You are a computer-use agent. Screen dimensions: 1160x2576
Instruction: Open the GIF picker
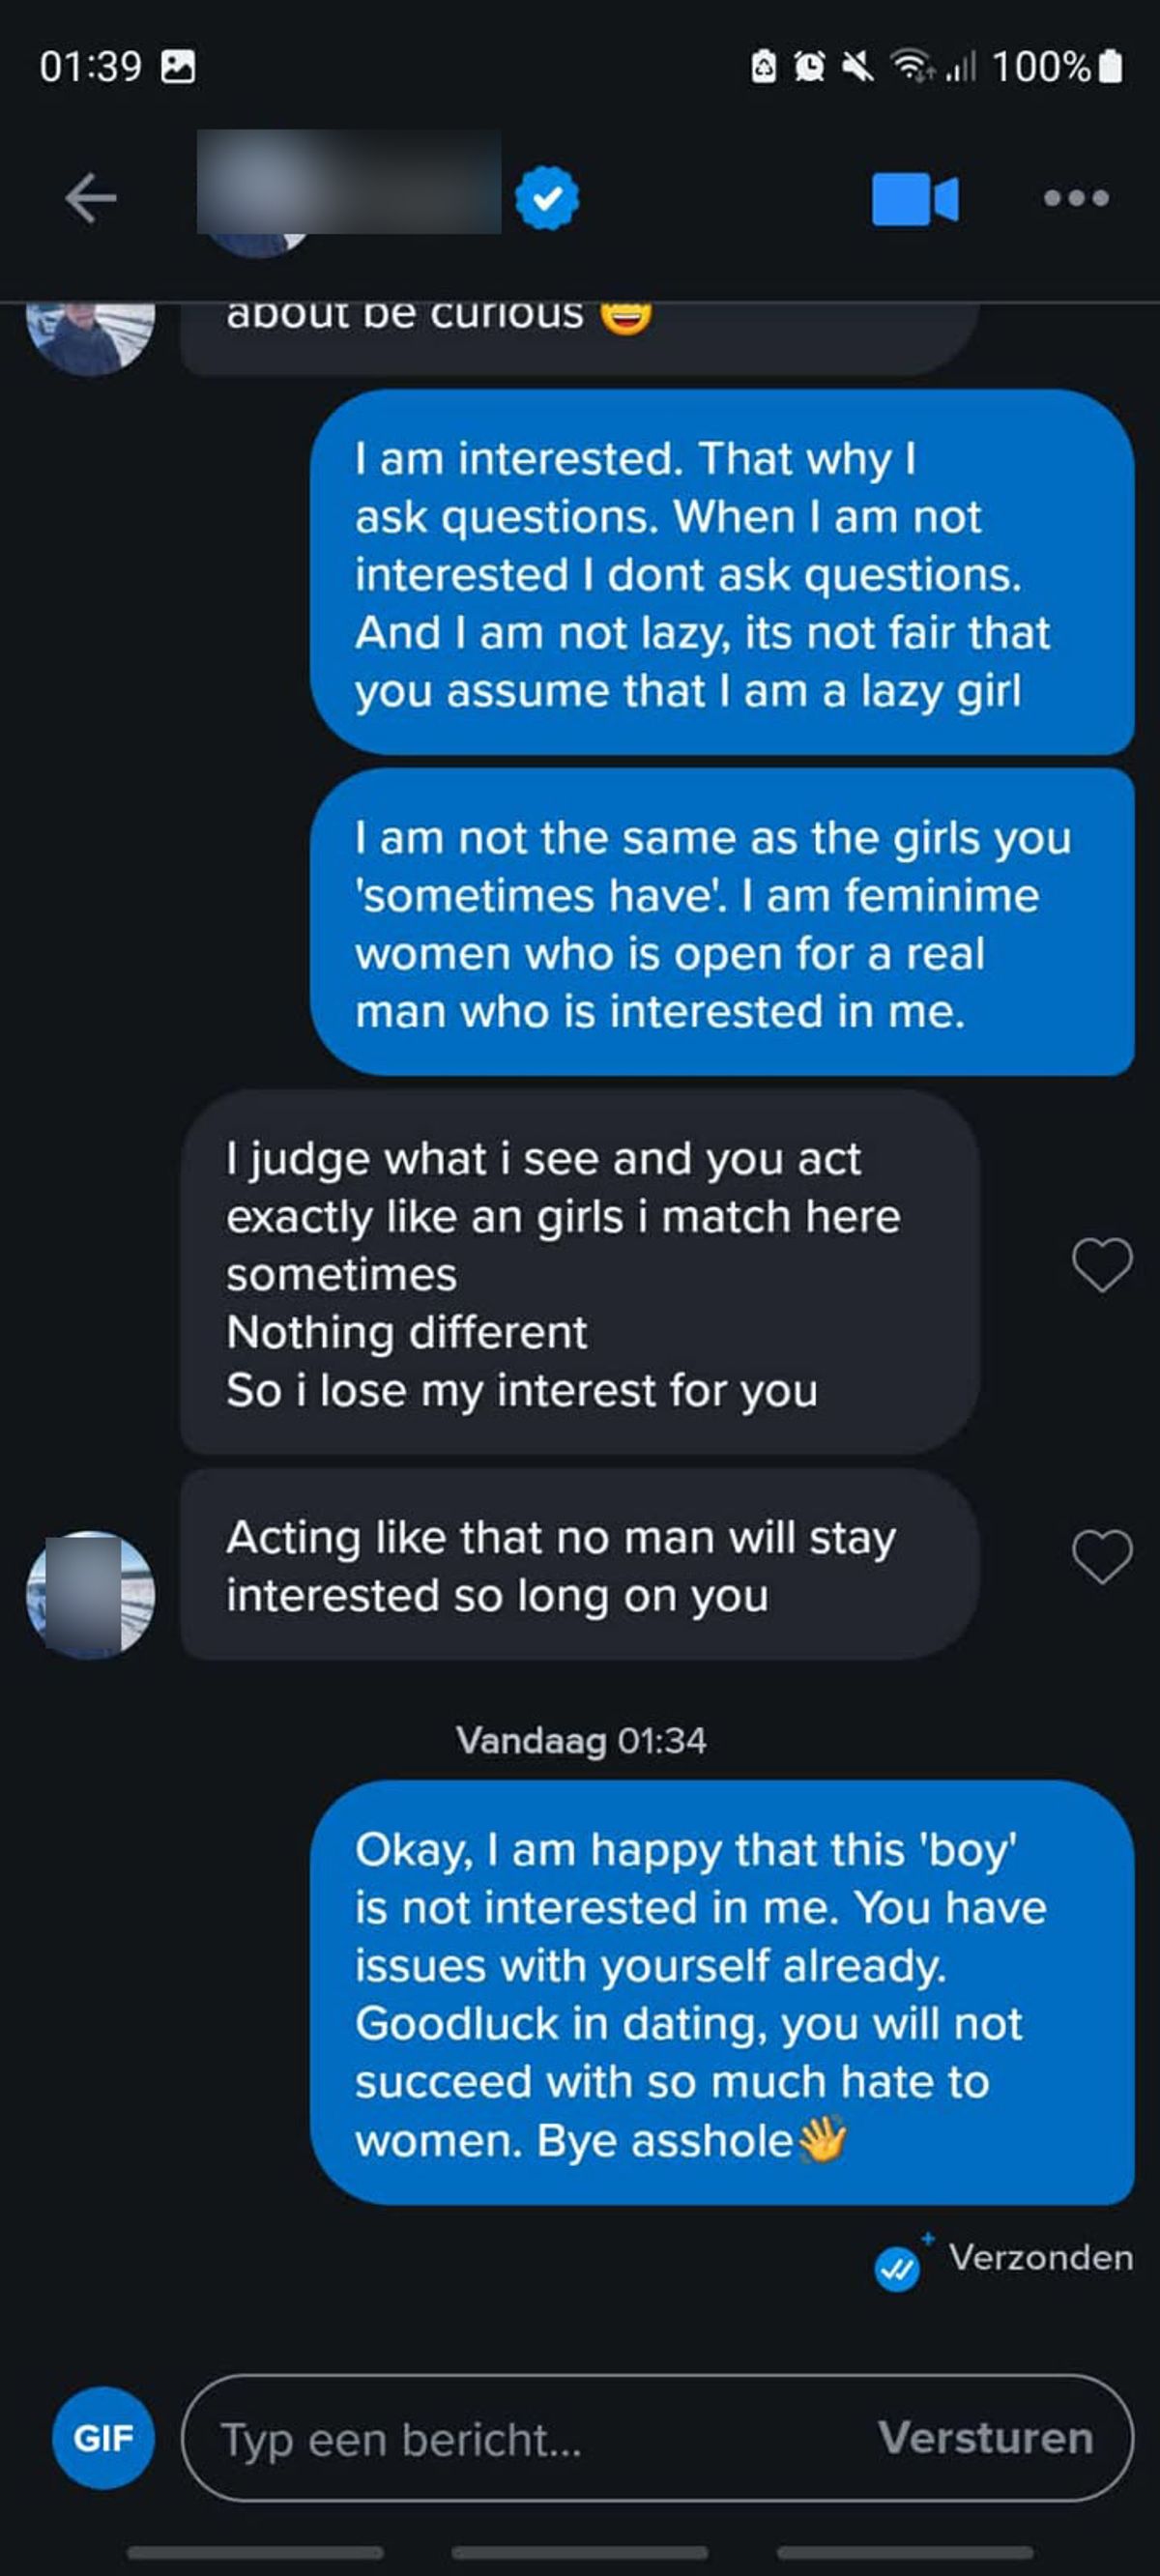click(x=103, y=2438)
